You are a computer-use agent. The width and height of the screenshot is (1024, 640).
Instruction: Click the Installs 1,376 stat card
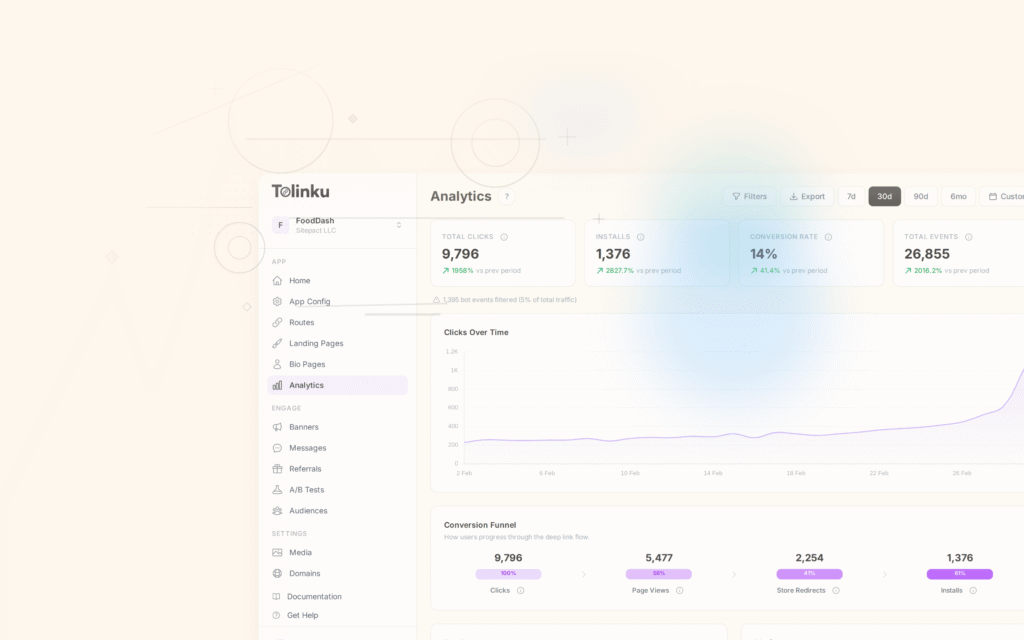pyautogui.click(x=657, y=253)
